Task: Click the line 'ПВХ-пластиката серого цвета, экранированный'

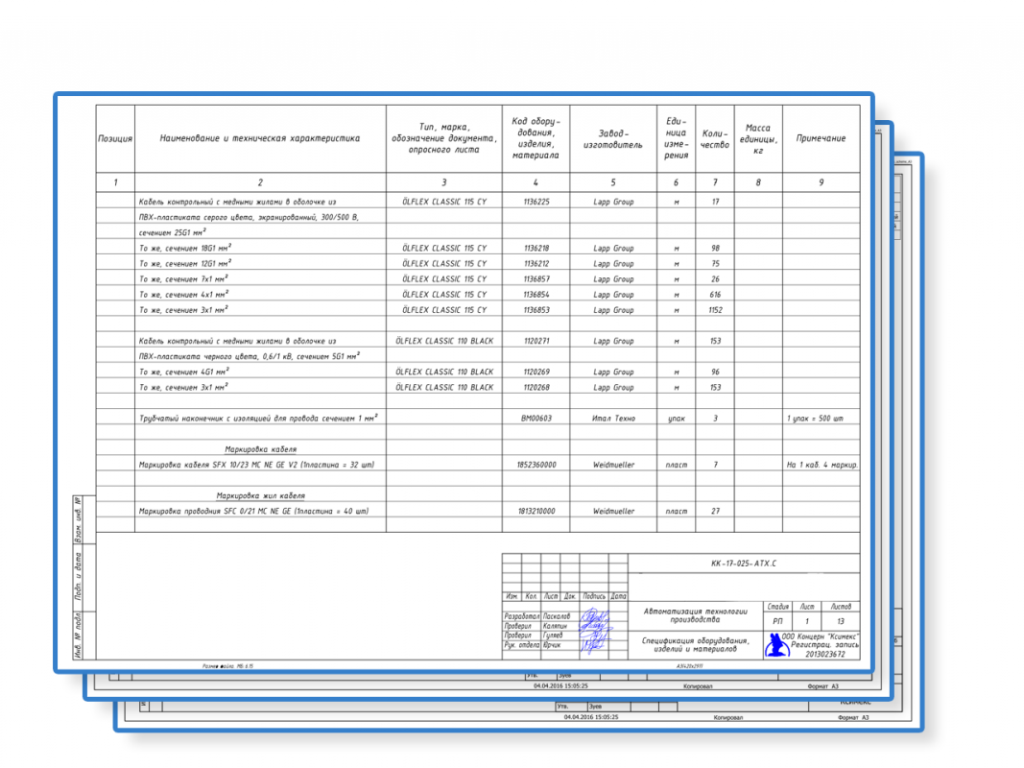Action: [x=248, y=217]
